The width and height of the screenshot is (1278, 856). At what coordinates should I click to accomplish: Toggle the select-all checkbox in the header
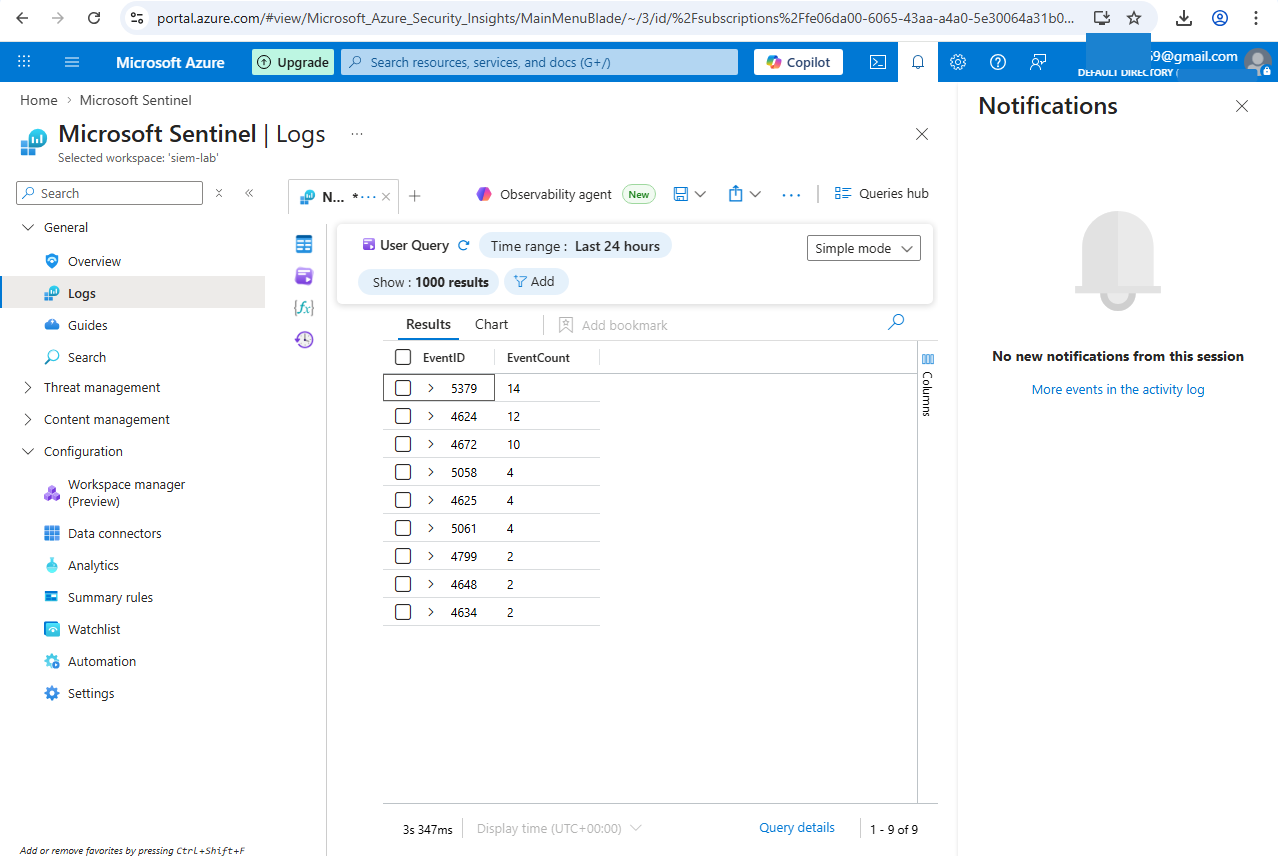(x=403, y=357)
